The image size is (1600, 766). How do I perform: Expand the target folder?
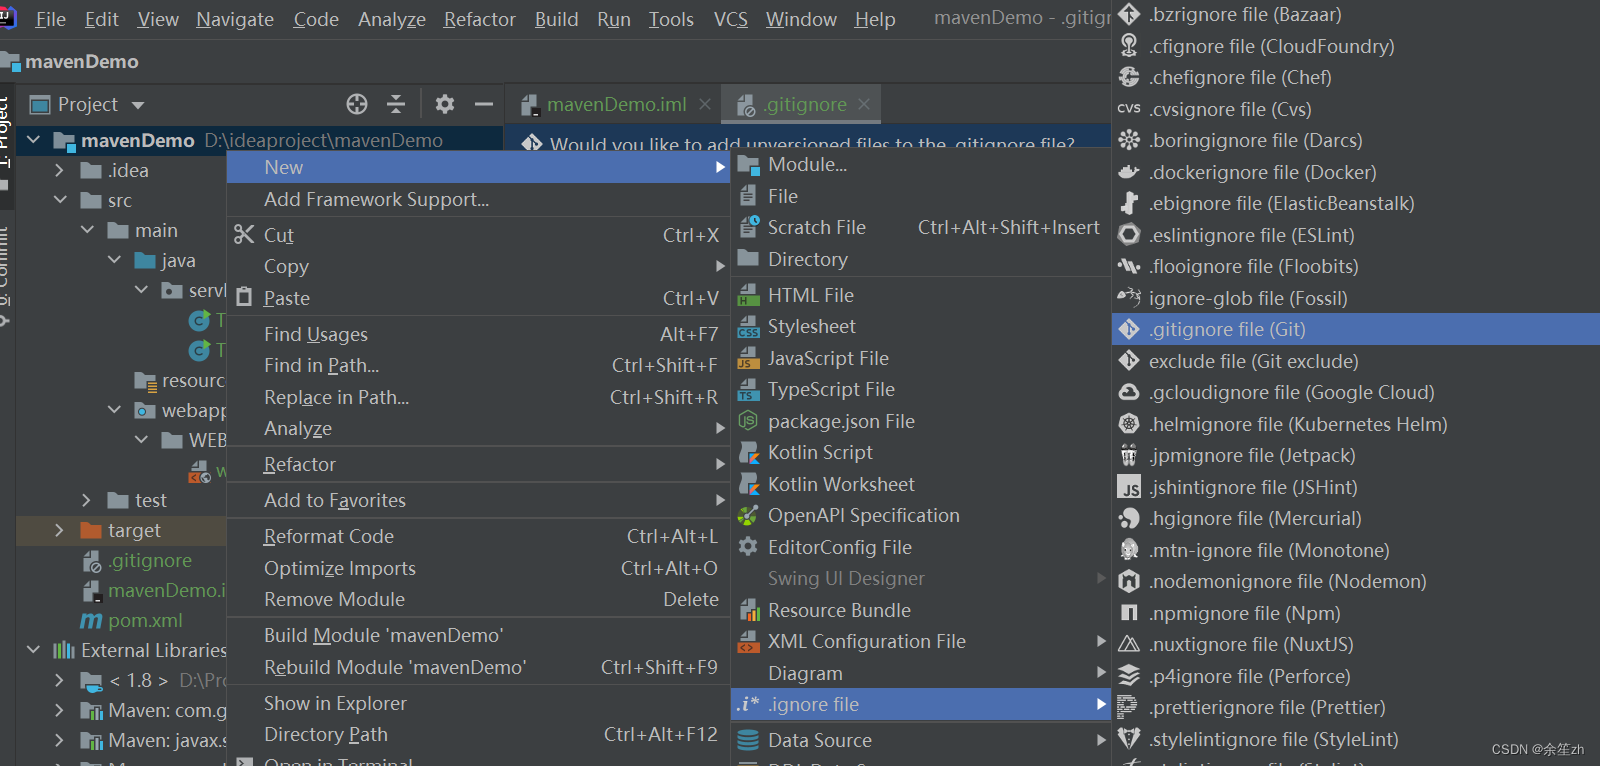(x=60, y=530)
